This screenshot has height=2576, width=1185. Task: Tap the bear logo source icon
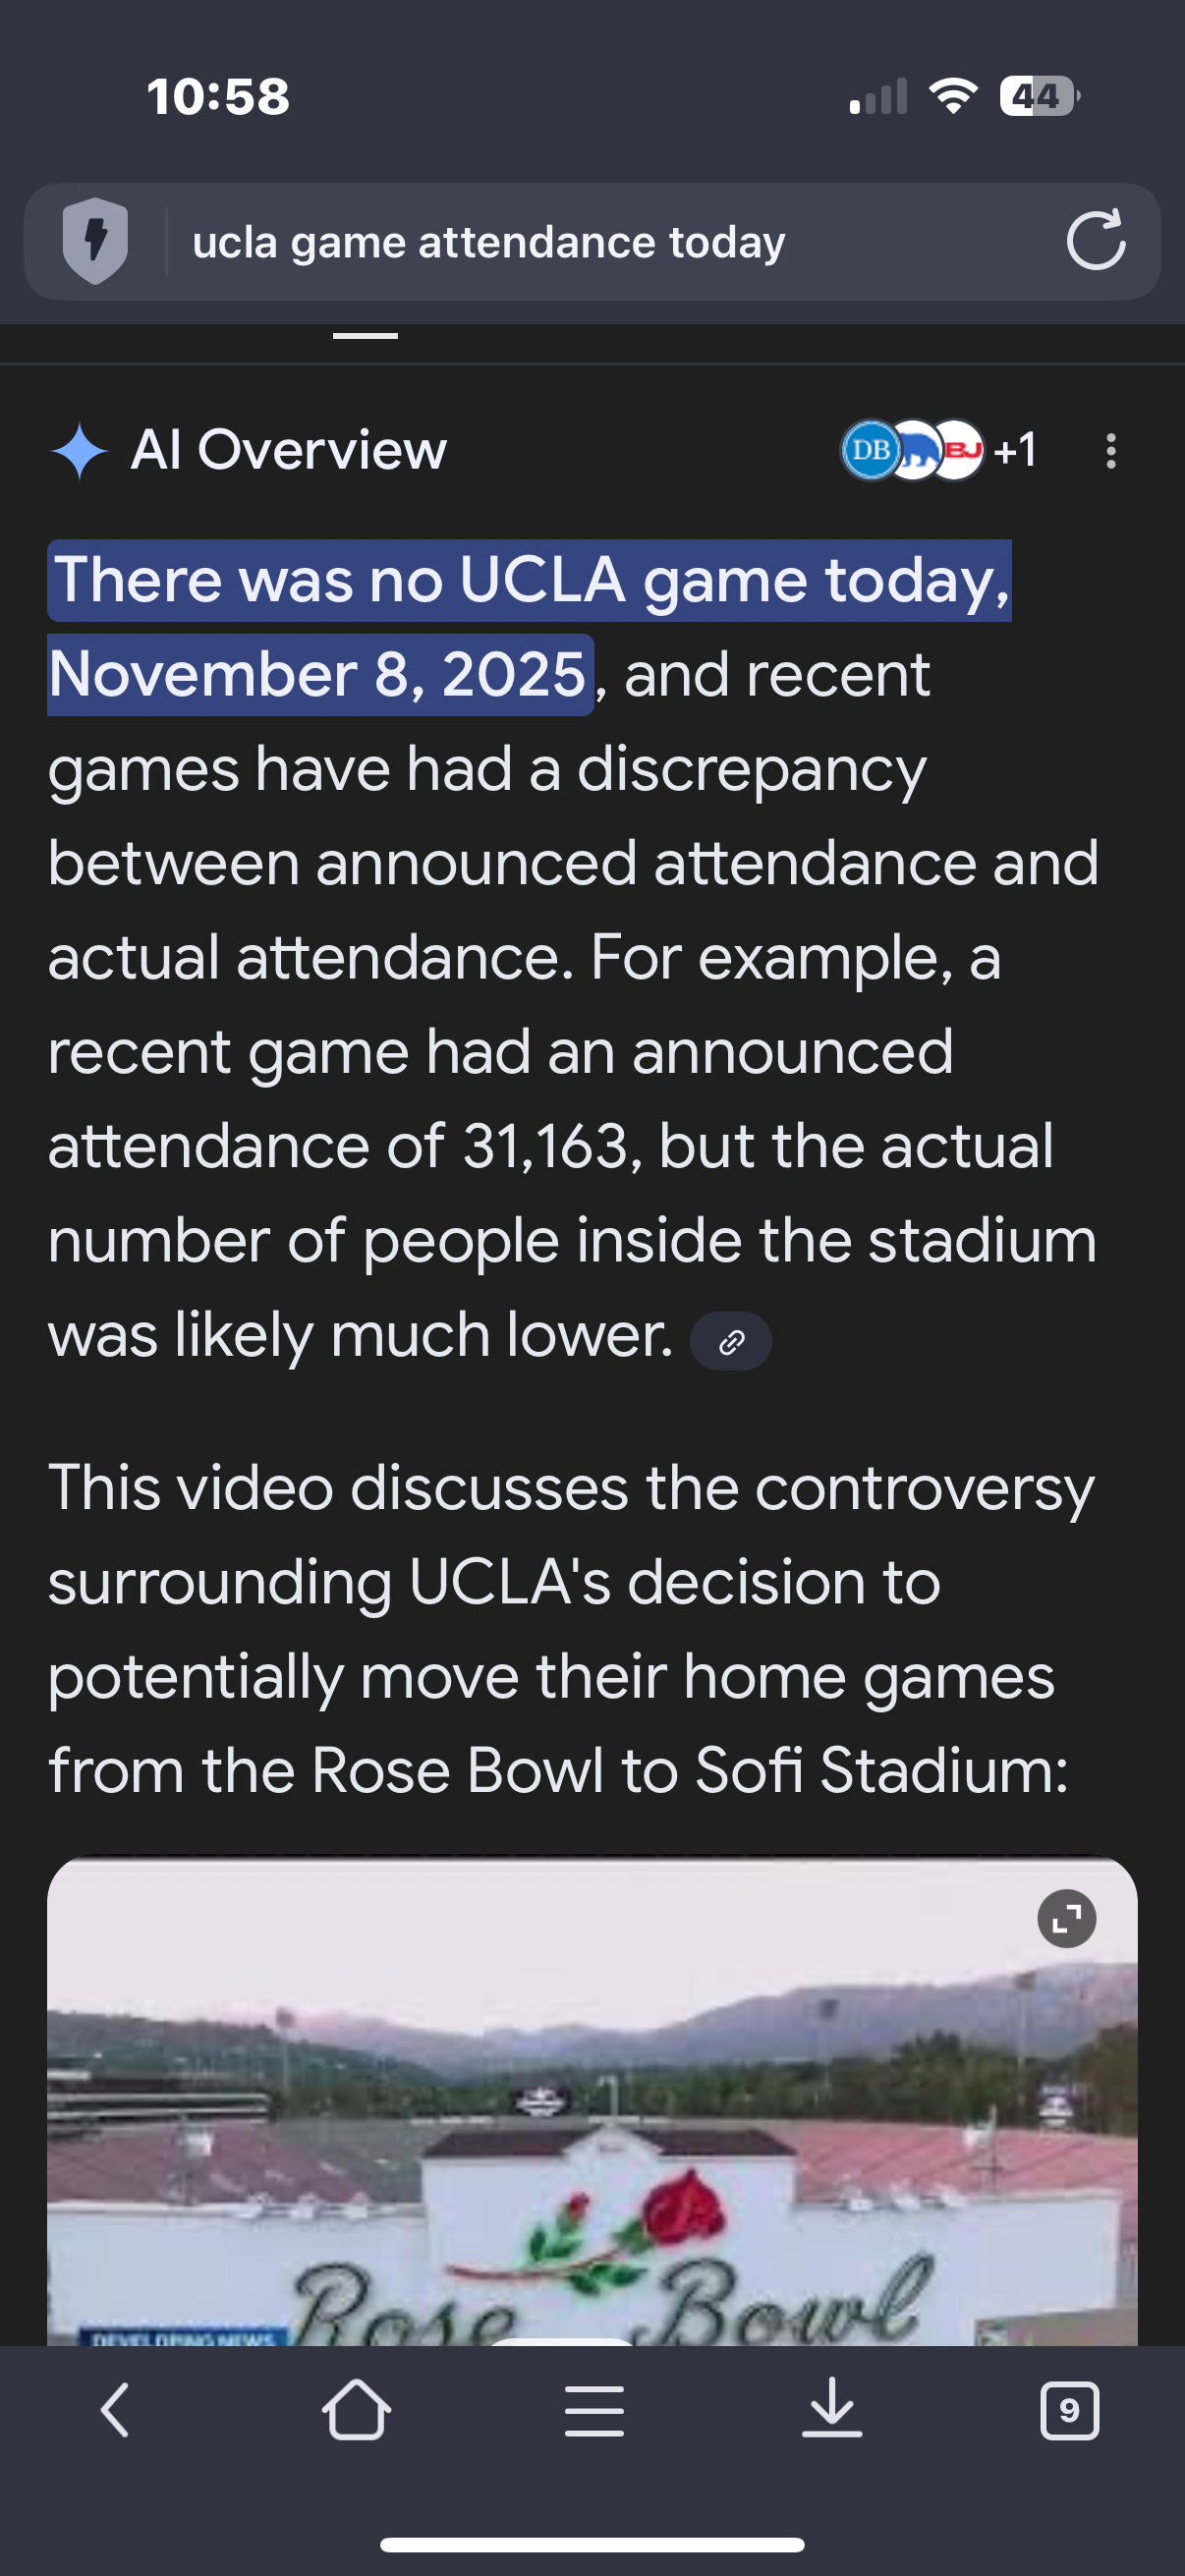tap(916, 450)
